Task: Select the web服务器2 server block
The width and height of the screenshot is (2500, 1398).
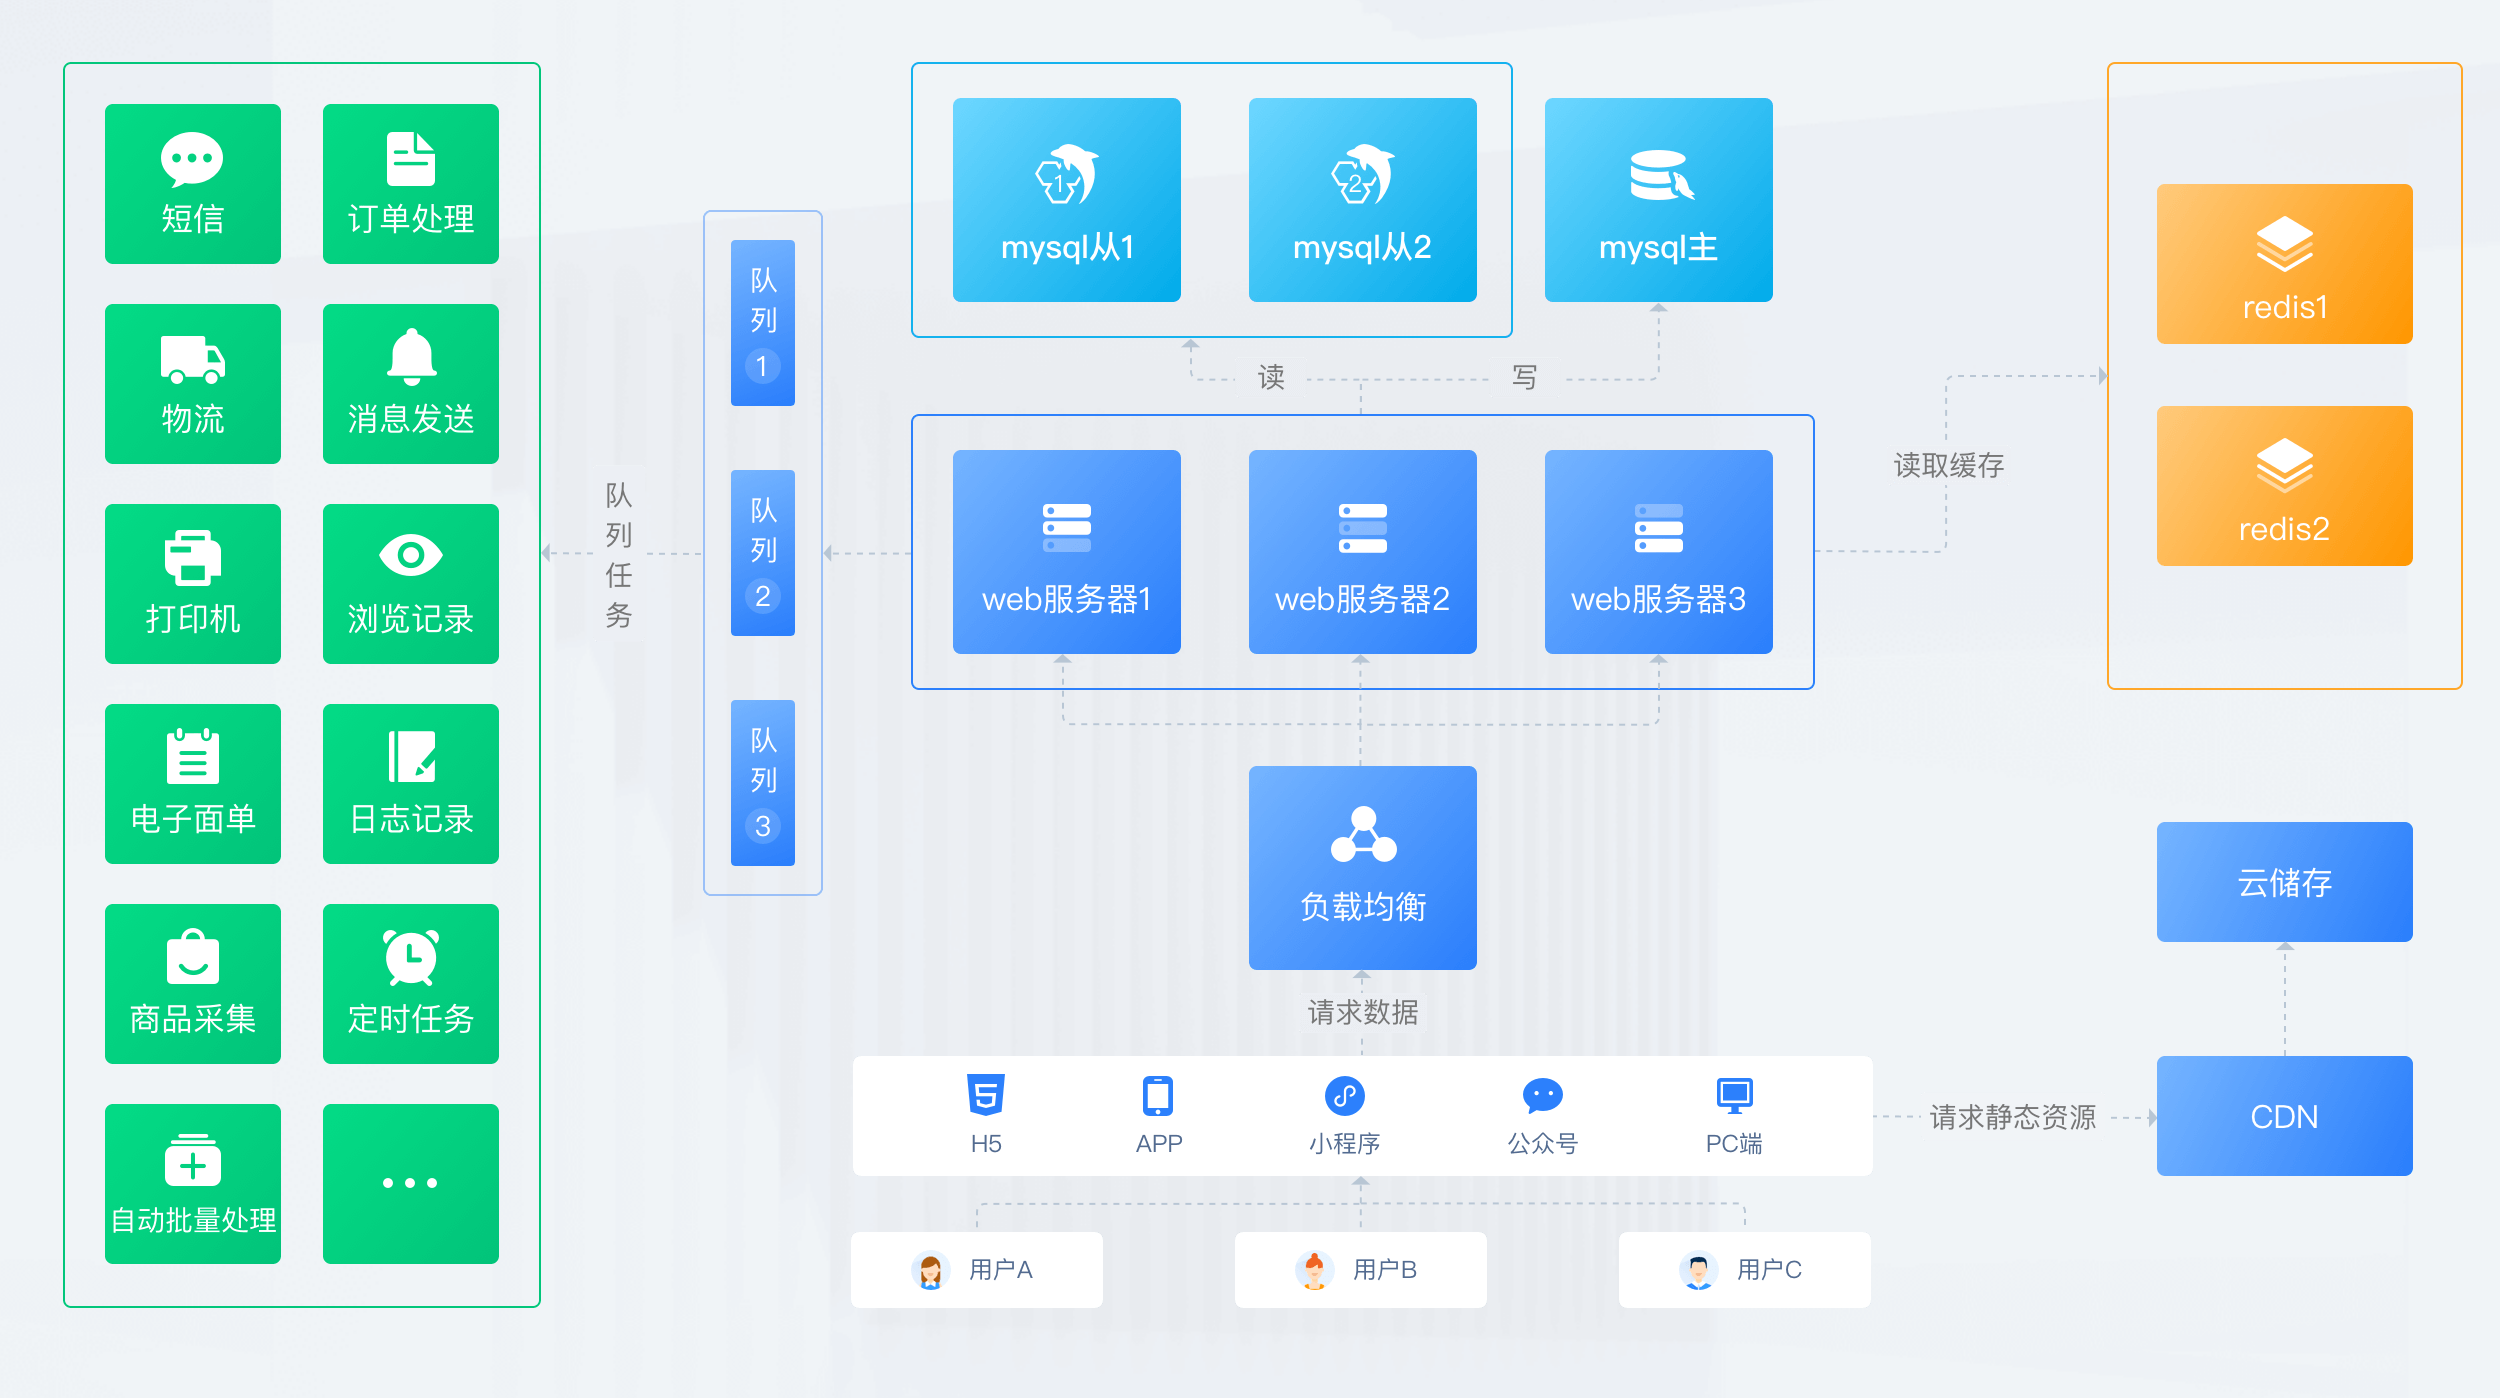Action: coord(1362,552)
